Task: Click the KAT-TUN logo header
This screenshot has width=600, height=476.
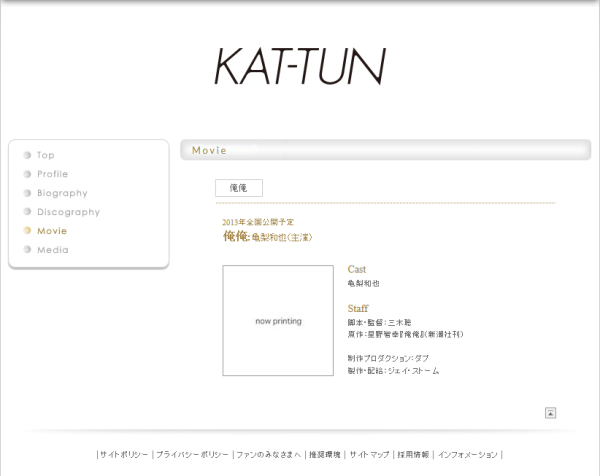Action: coord(300,66)
